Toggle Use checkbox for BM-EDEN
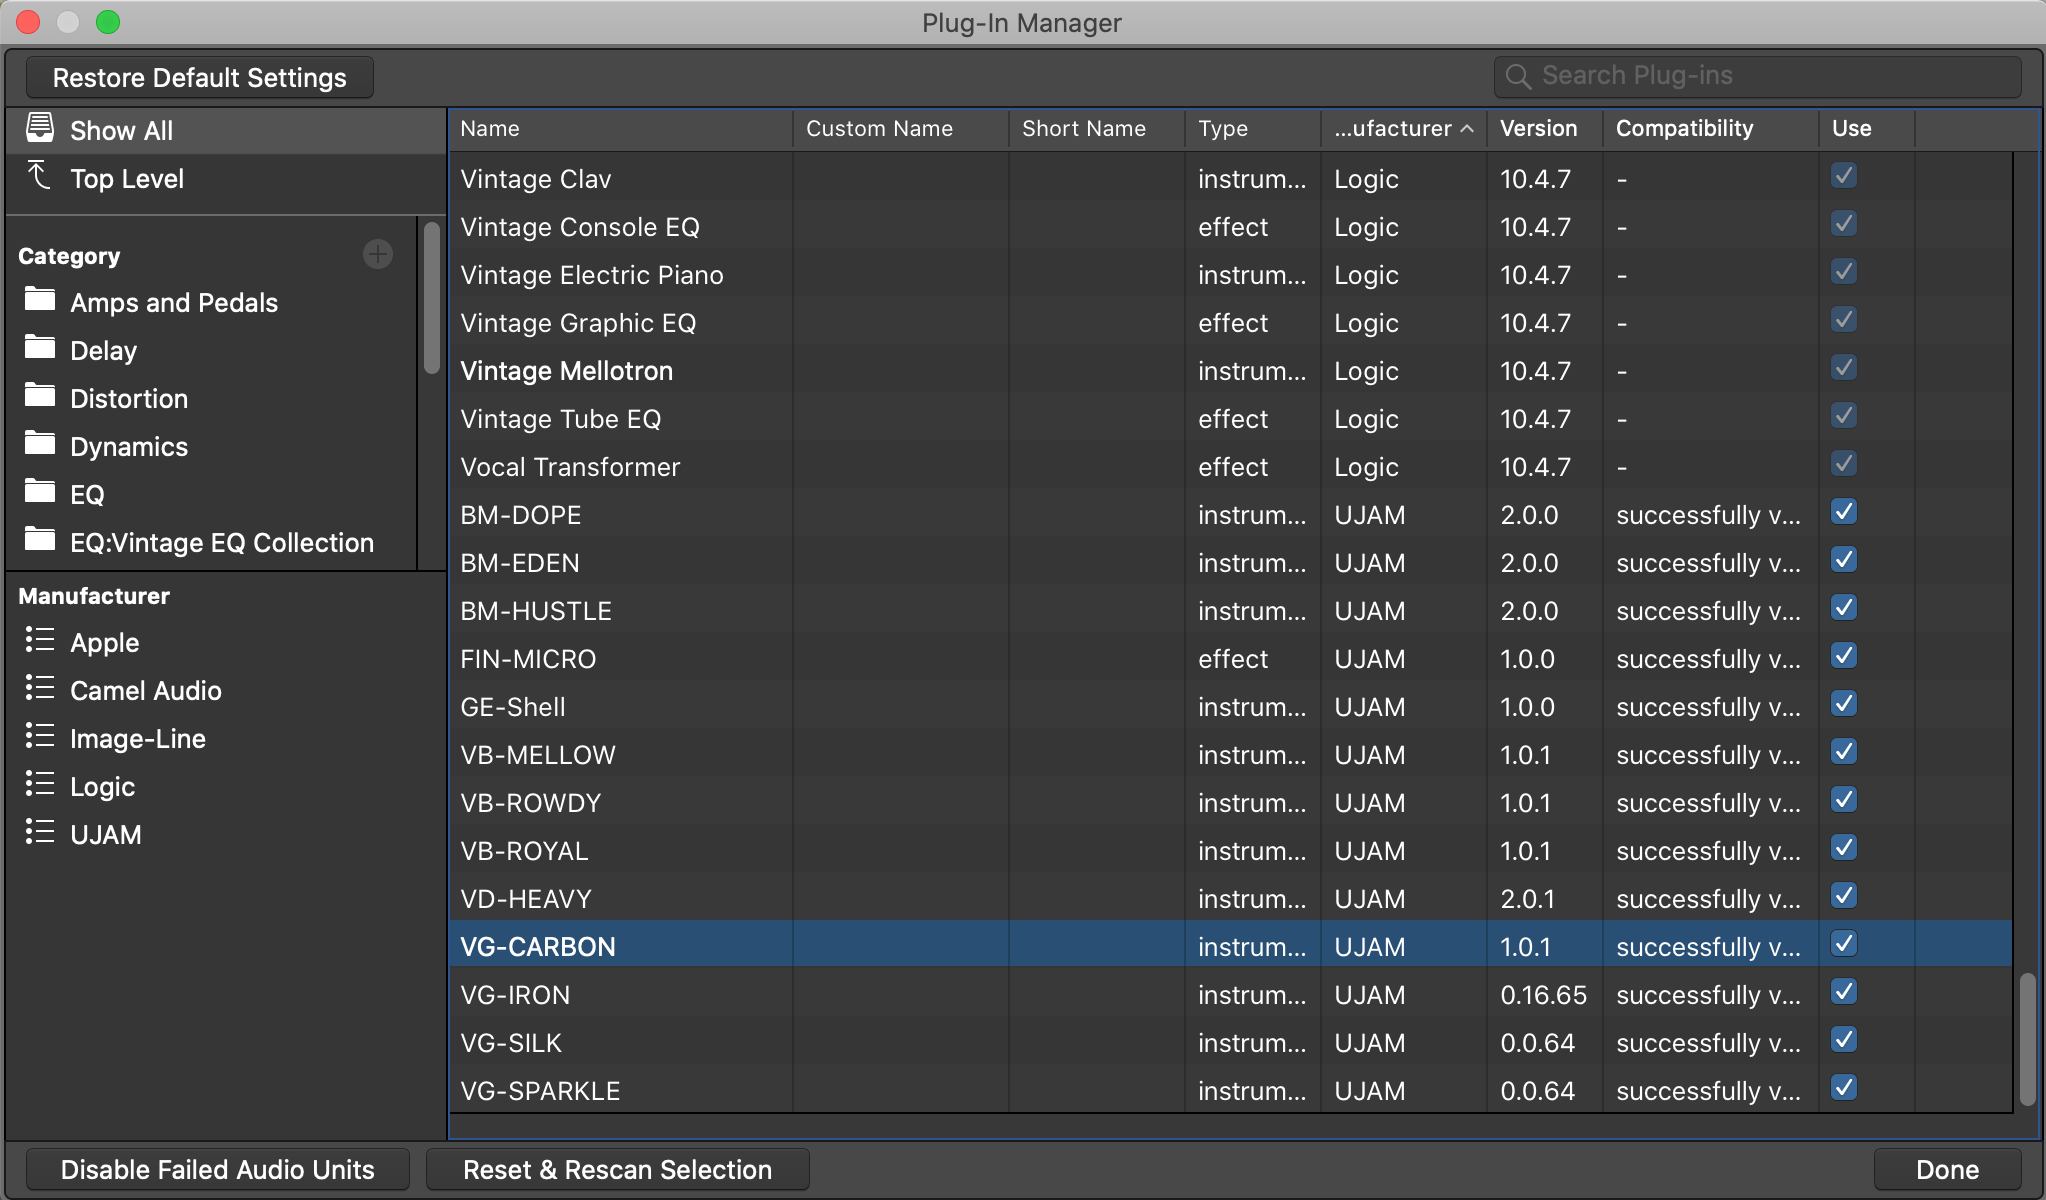This screenshot has width=2046, height=1200. click(1844, 560)
